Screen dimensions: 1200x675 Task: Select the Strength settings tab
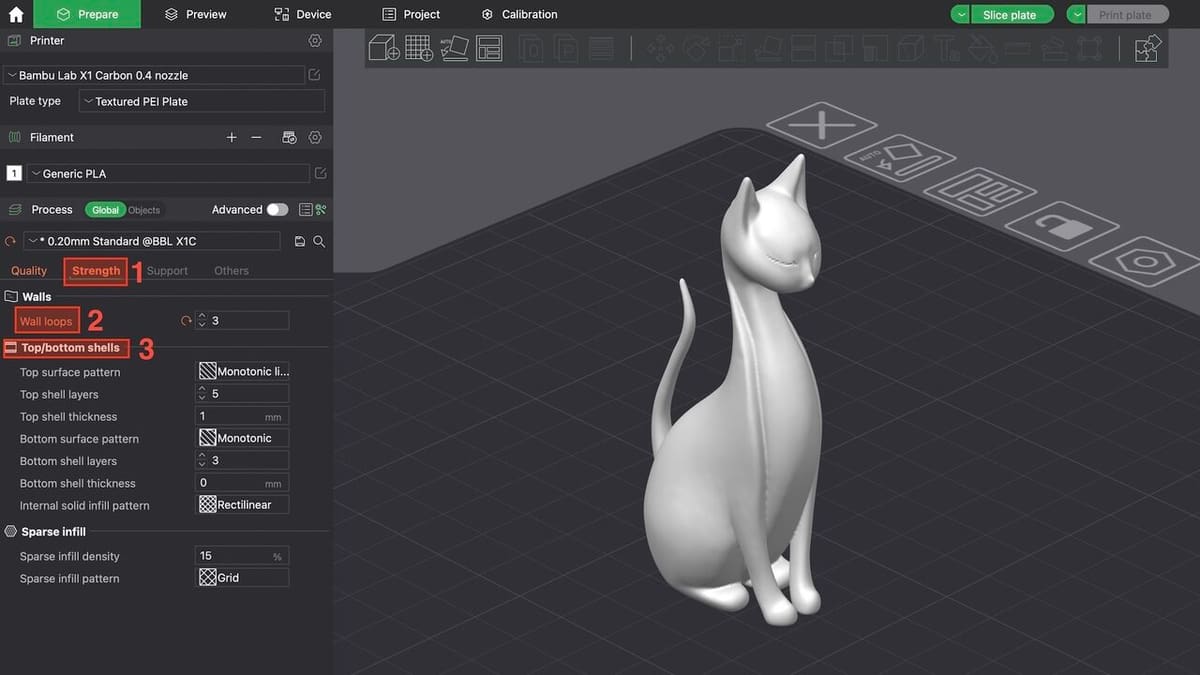(95, 270)
